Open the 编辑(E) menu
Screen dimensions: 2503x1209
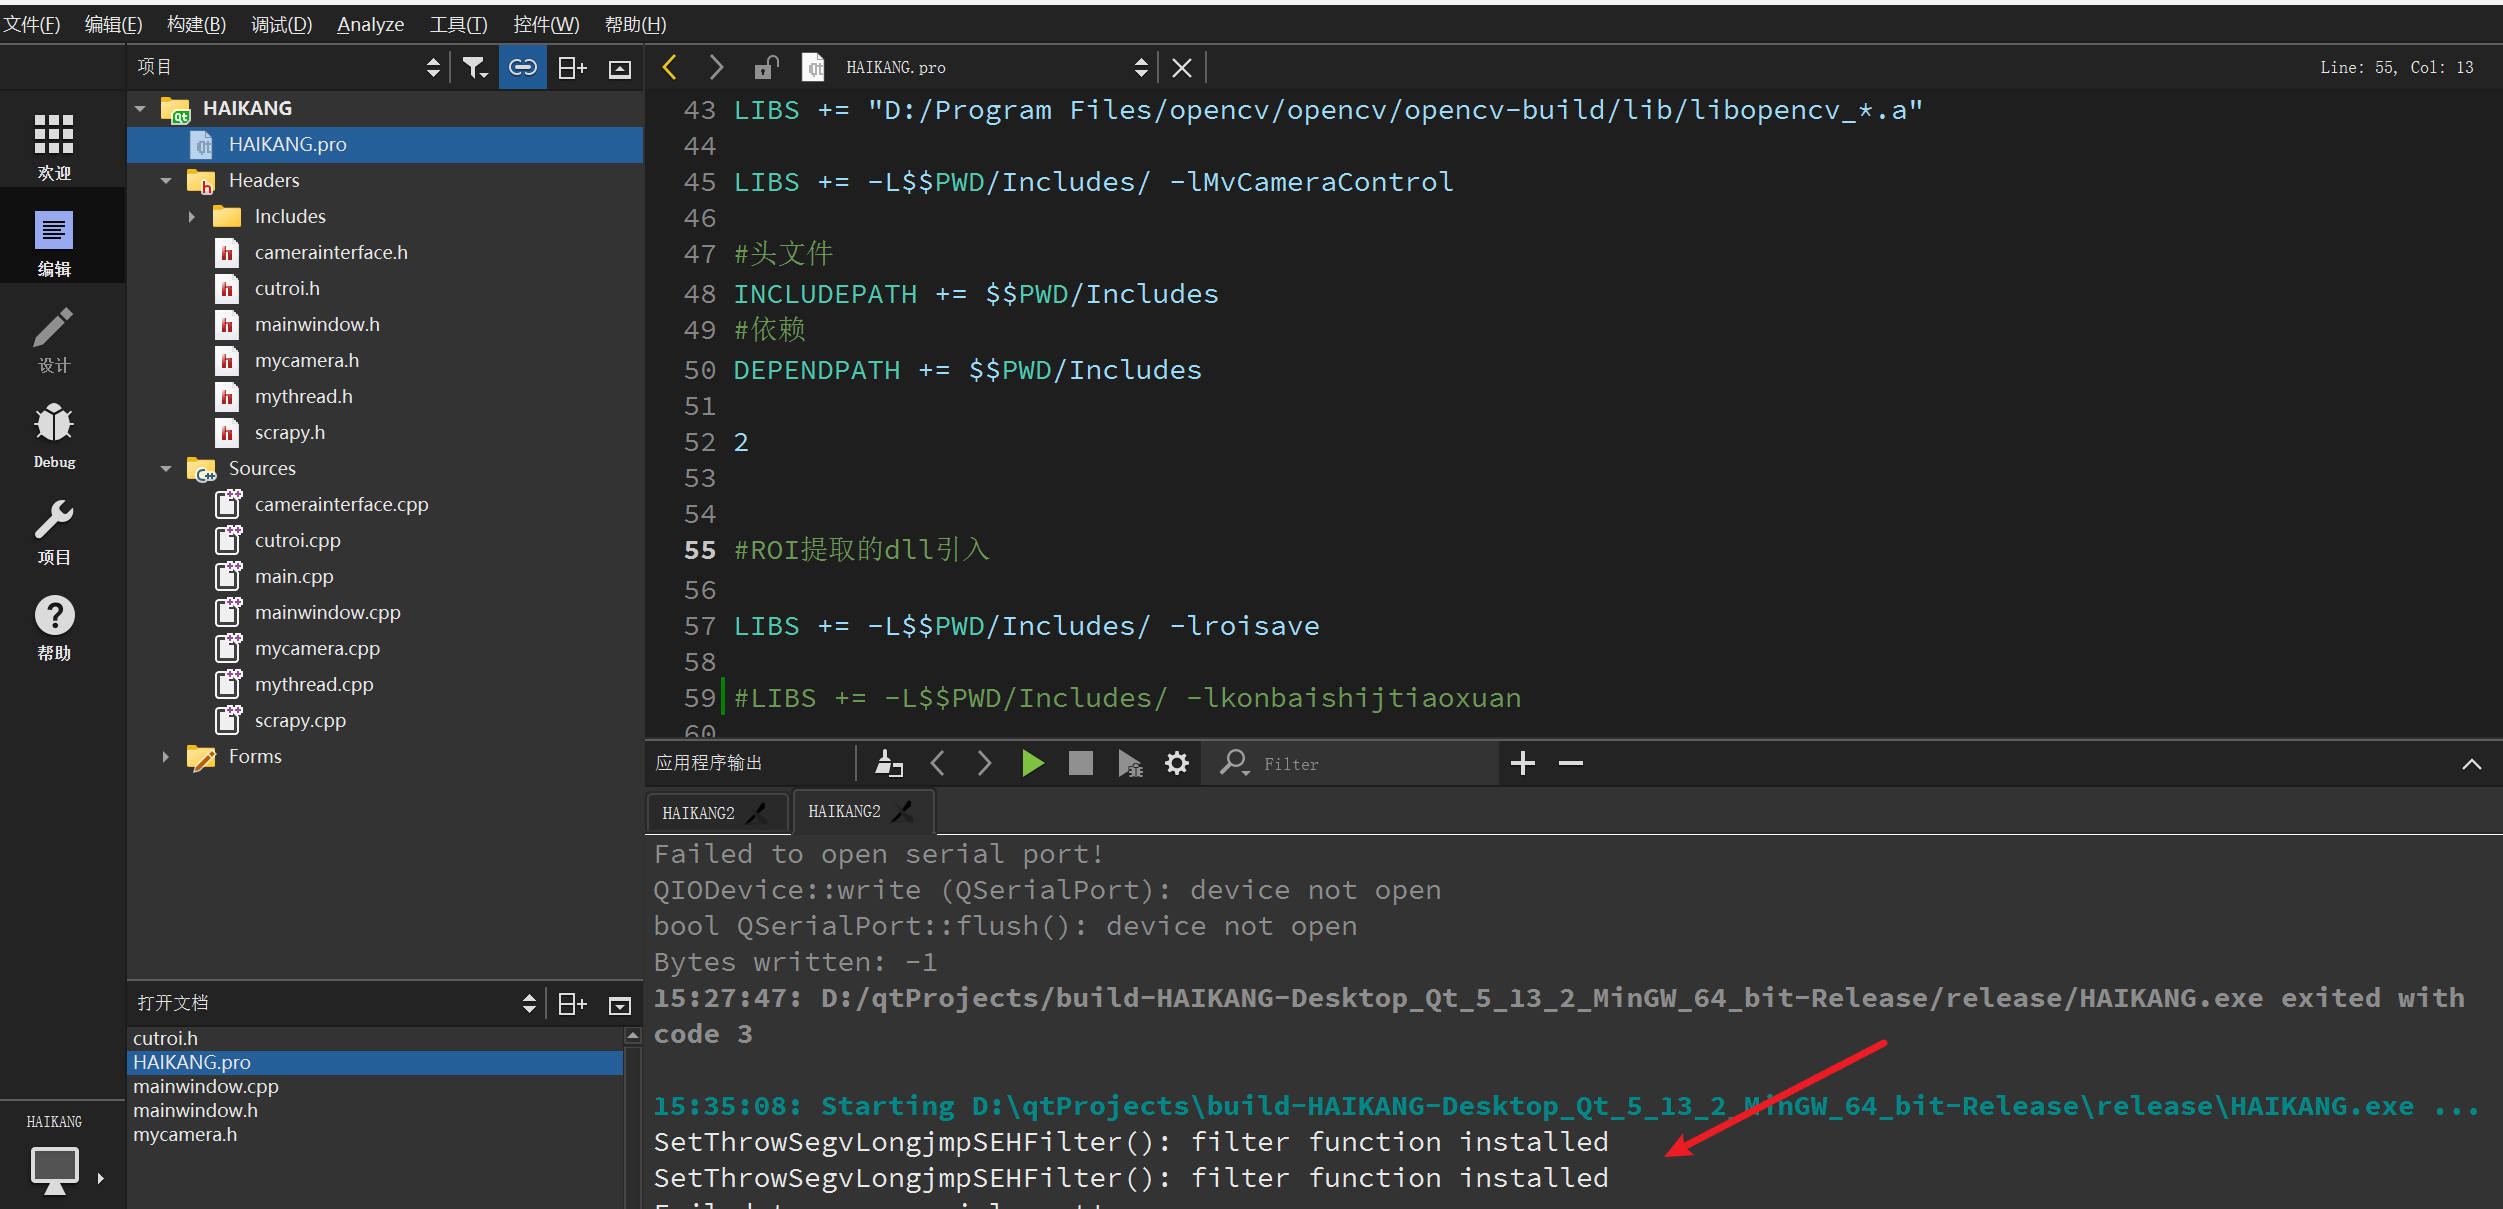pos(113,24)
